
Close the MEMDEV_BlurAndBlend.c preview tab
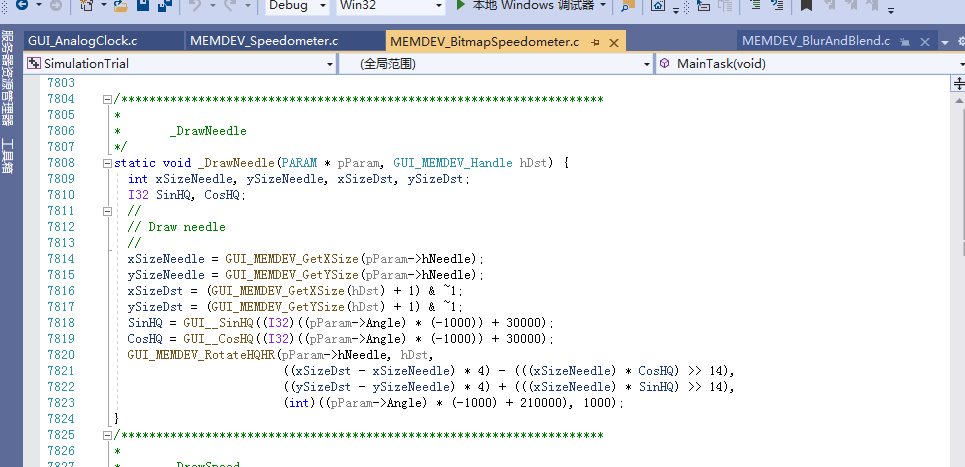924,42
